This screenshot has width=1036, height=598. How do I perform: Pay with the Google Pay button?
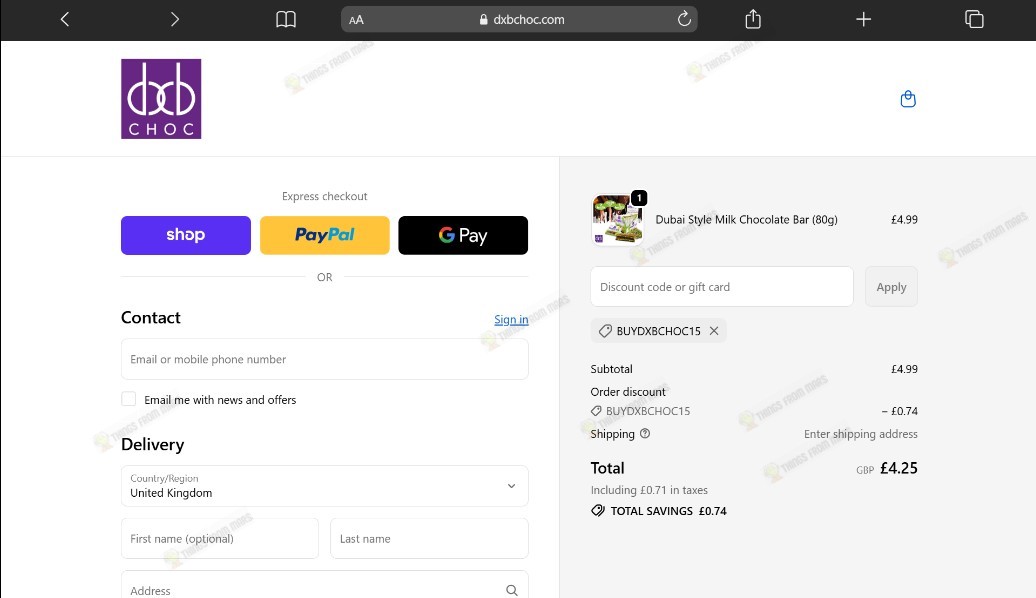click(x=463, y=235)
